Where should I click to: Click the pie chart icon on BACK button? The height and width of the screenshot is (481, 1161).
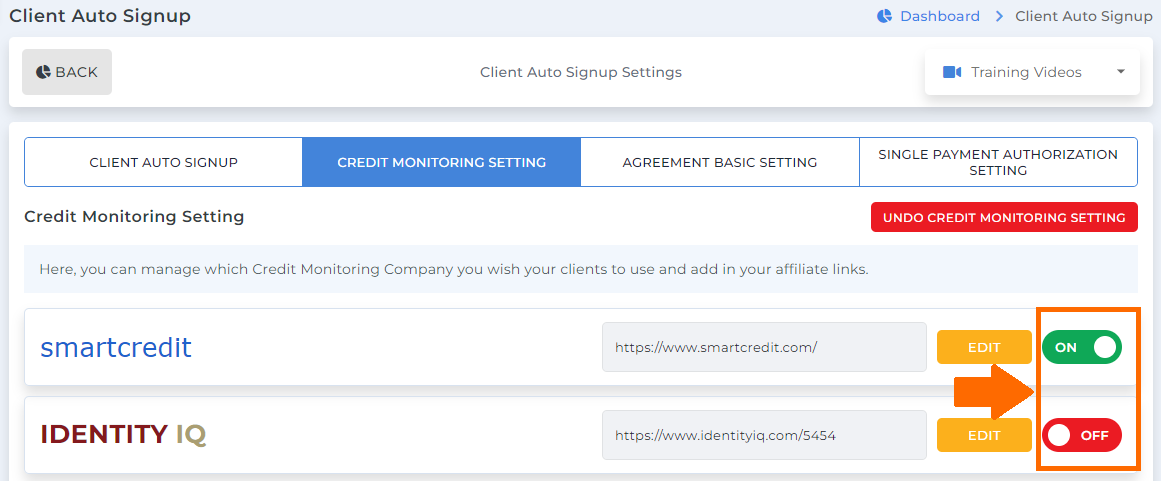coord(44,72)
